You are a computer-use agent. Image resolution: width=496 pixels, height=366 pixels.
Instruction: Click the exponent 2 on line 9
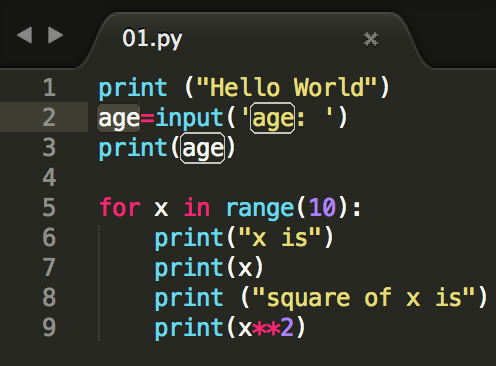coord(287,327)
